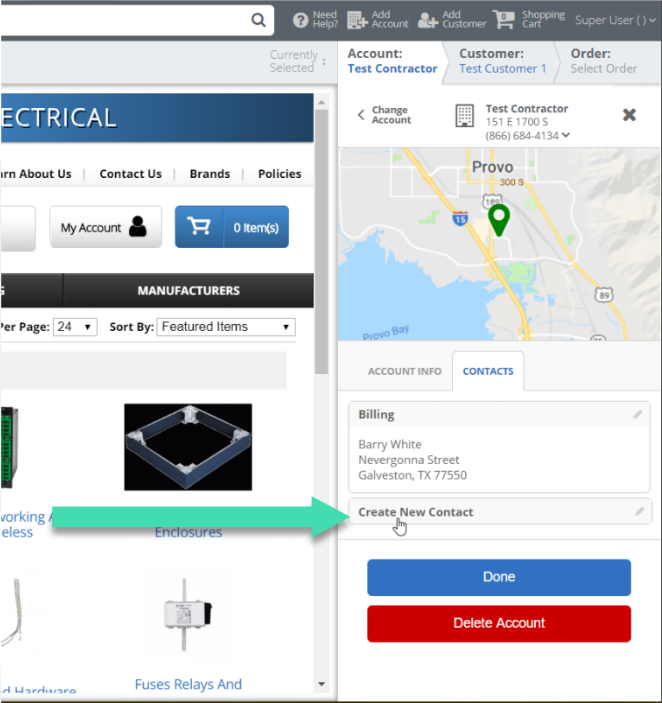
Task: Open the Policies link
Action: coord(280,174)
